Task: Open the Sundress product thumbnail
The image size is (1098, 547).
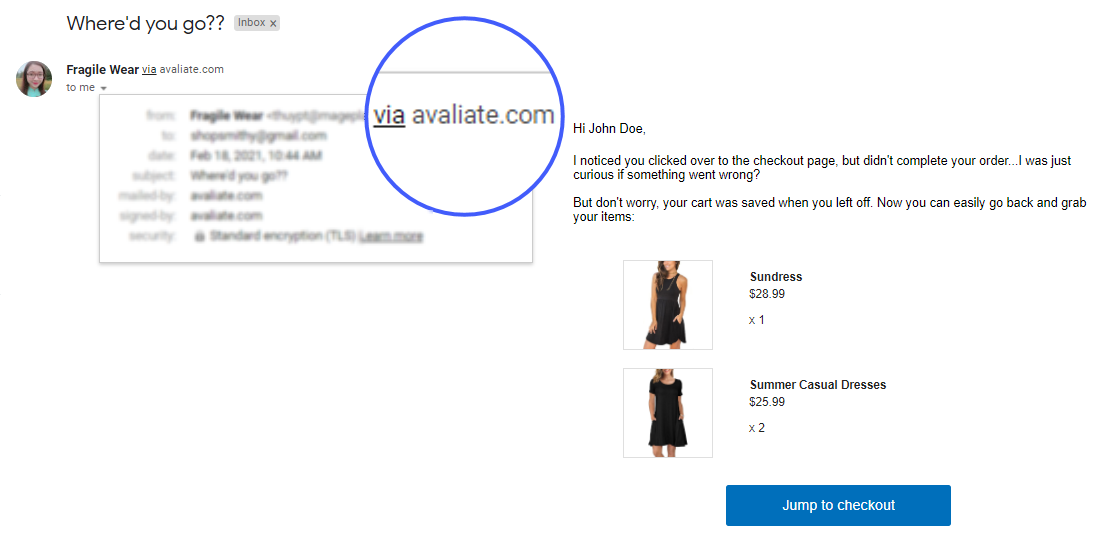Action: [667, 305]
